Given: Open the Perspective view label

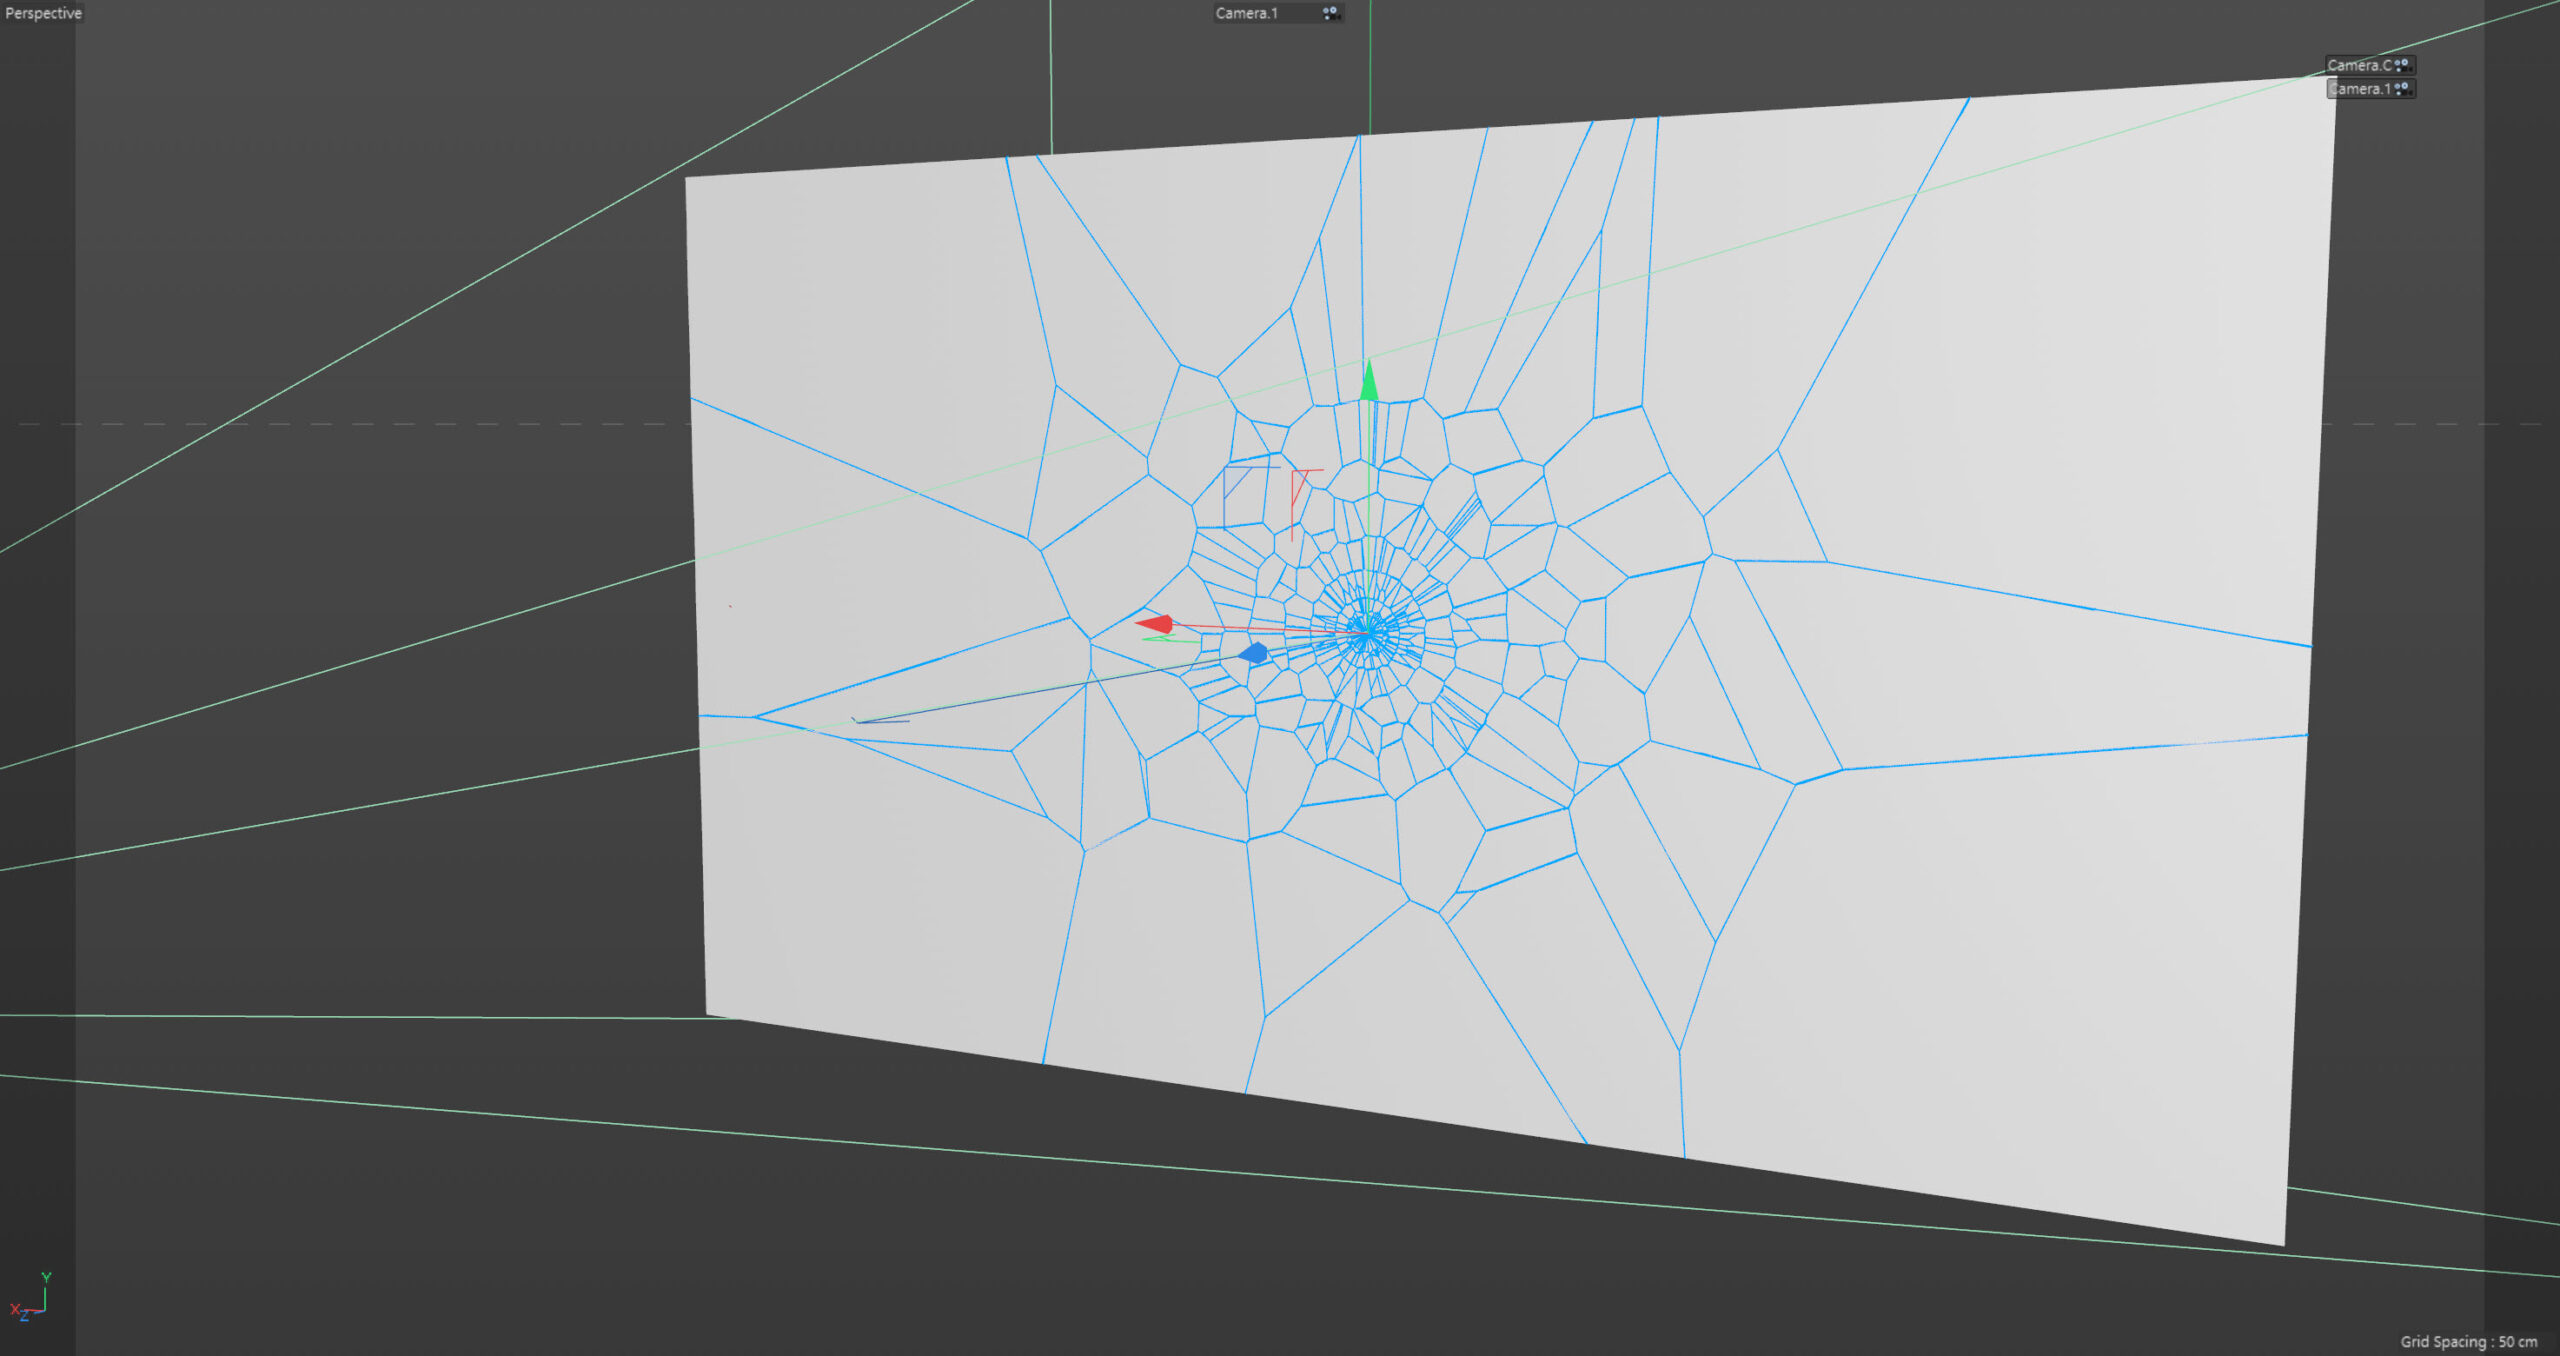Looking at the screenshot, I should (43, 13).
